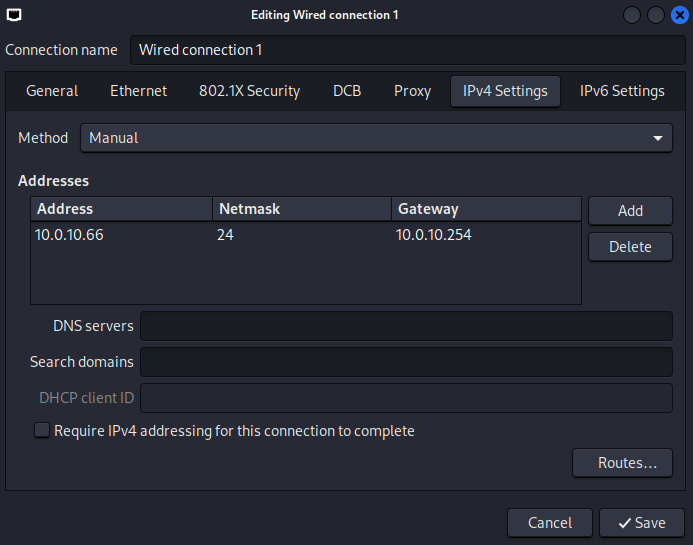Open the IPv6 Settings tab
693x545 pixels.
coord(622,91)
